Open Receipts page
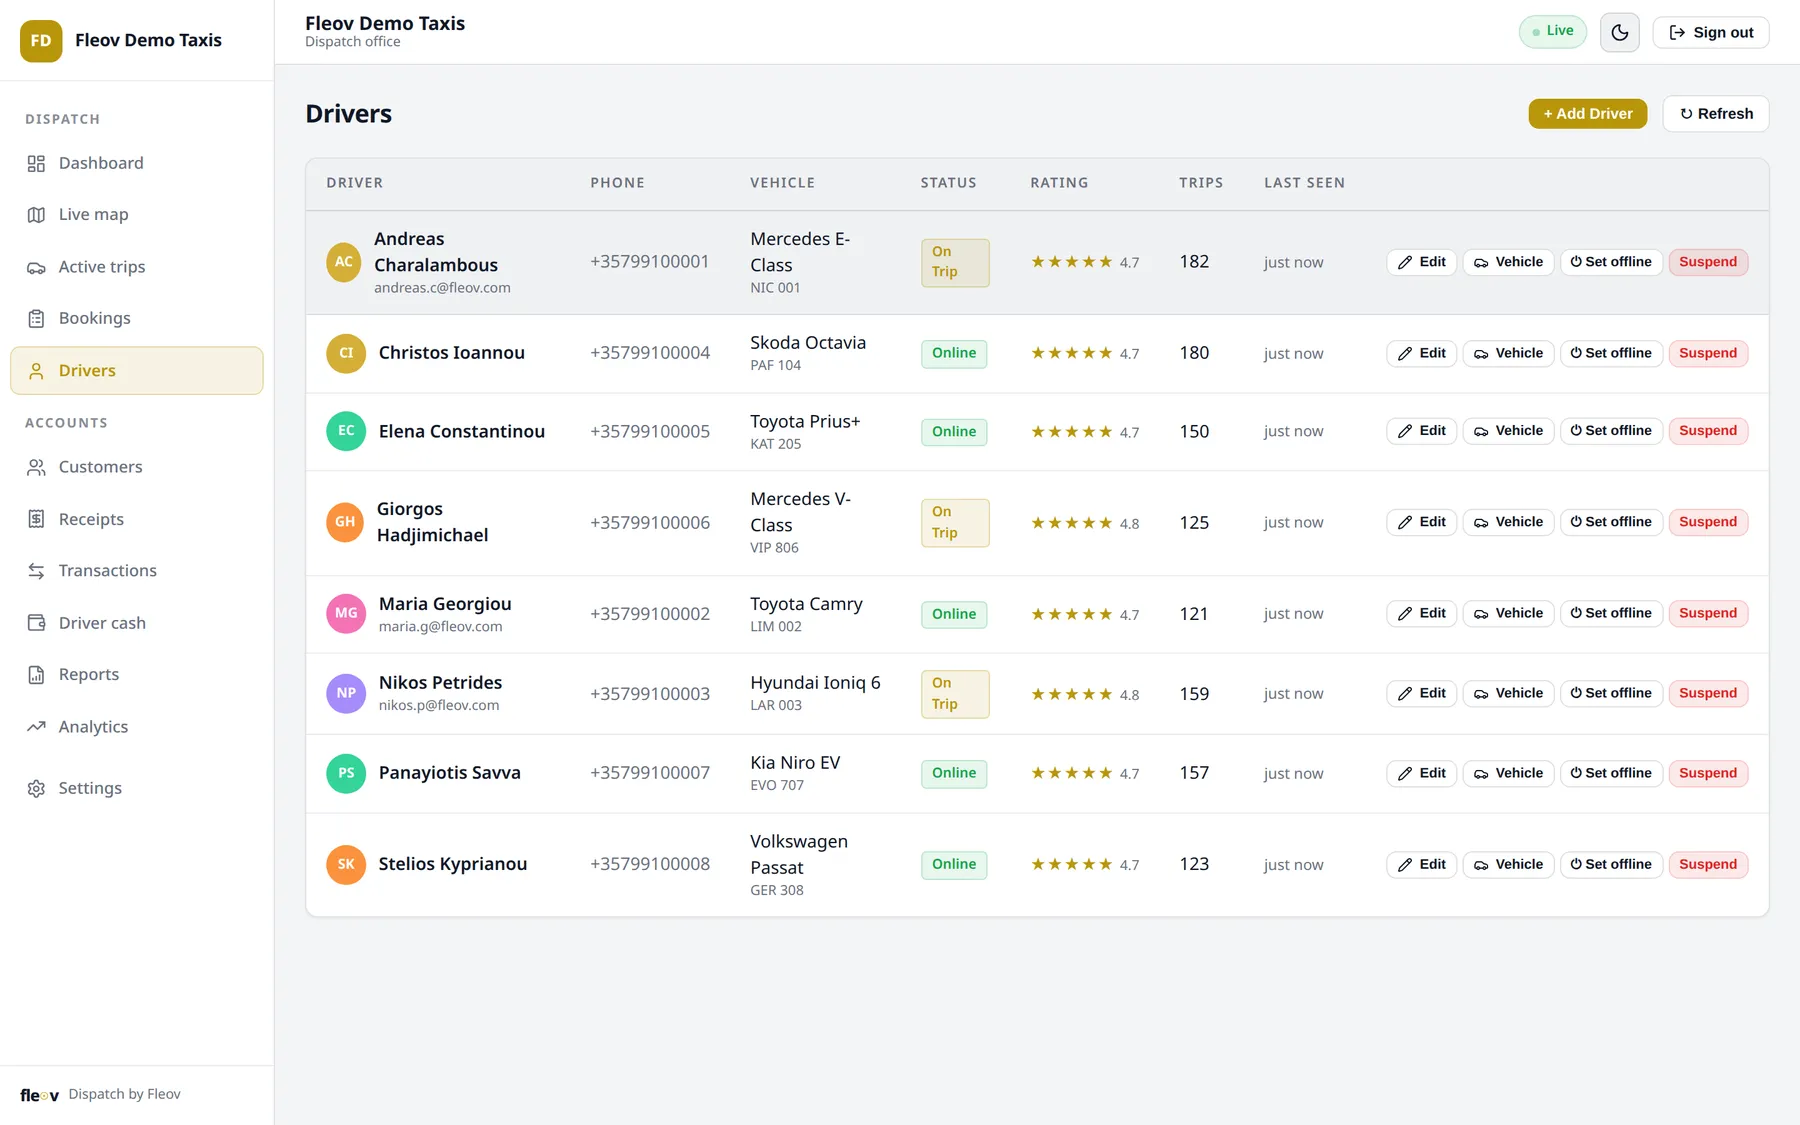This screenshot has width=1800, height=1125. tap(137, 519)
